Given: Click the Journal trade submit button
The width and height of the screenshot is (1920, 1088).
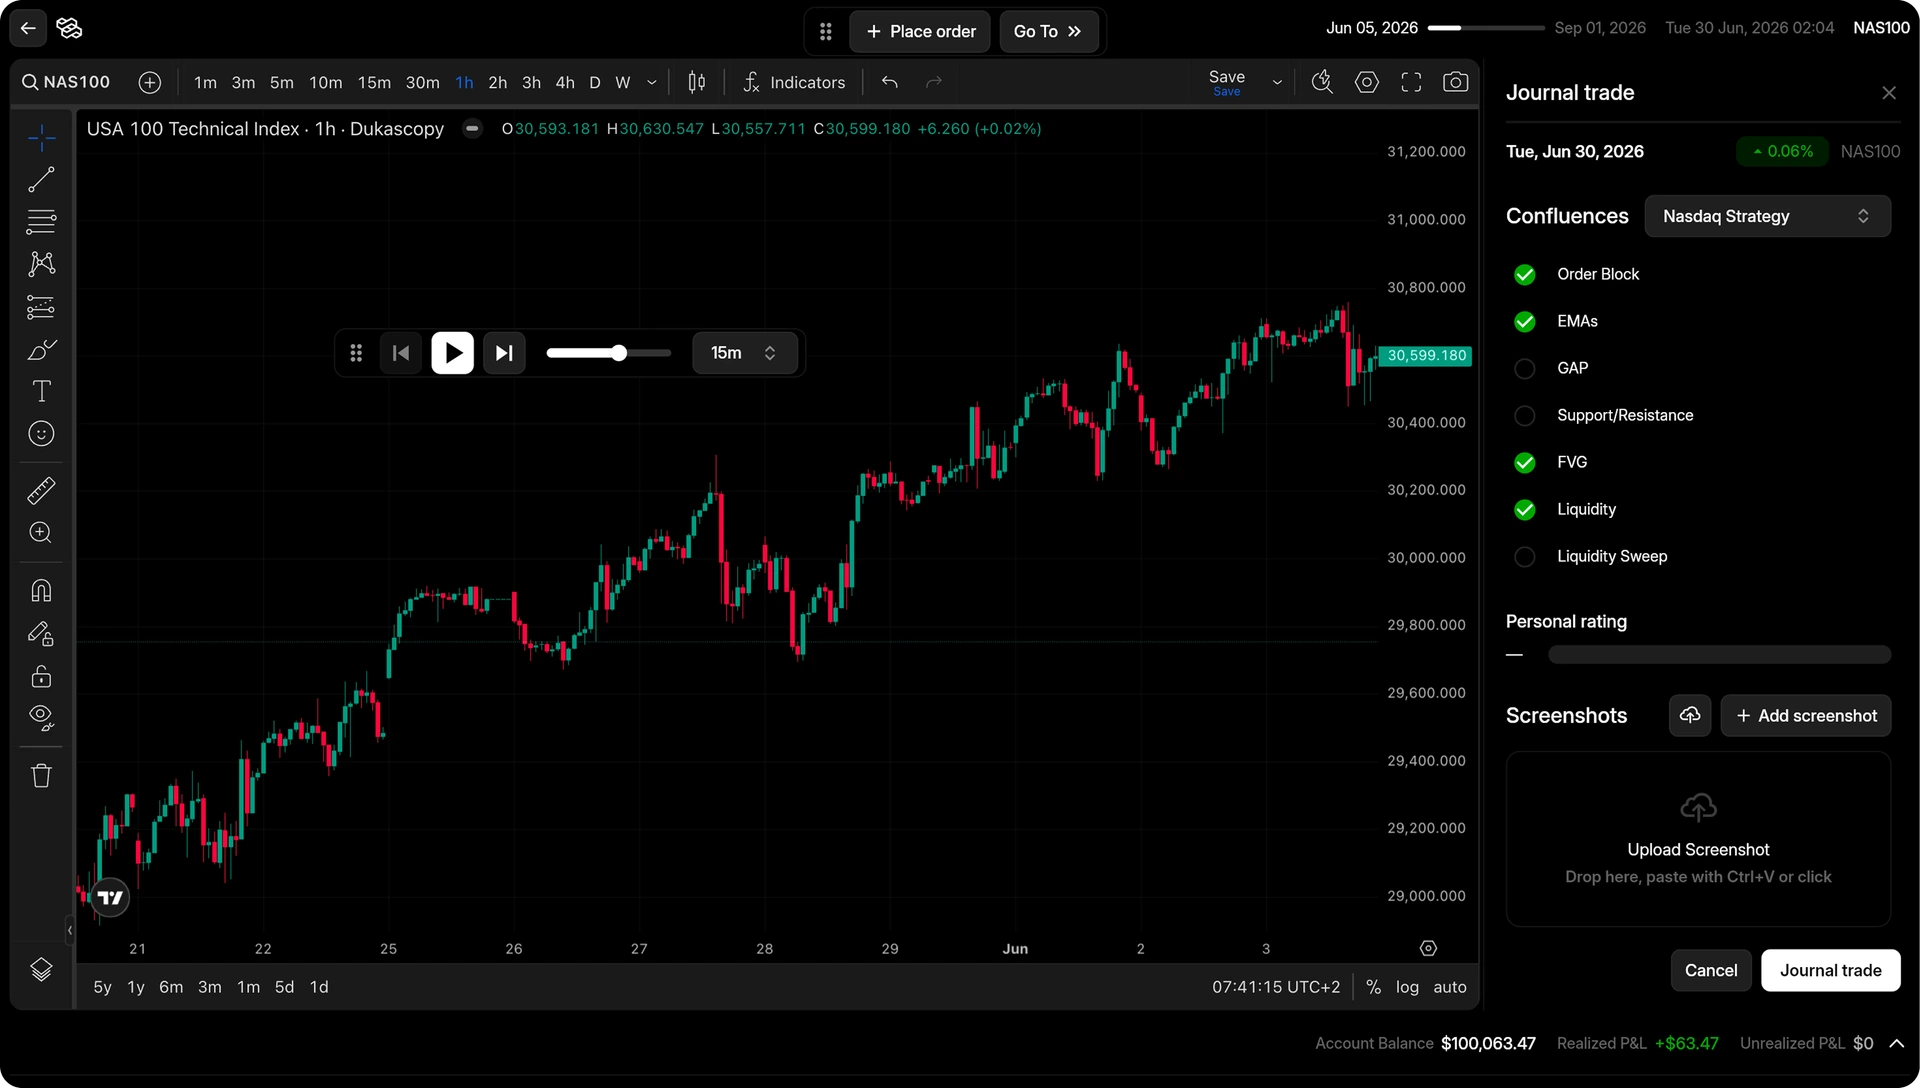Looking at the screenshot, I should 1830,970.
